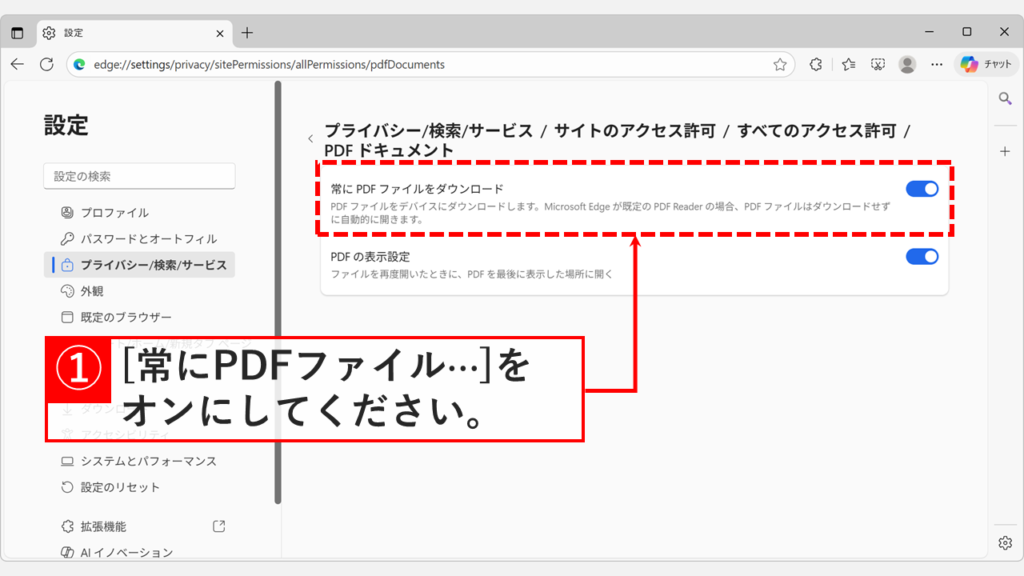Click inside the 設定の検索 search field

point(138,175)
